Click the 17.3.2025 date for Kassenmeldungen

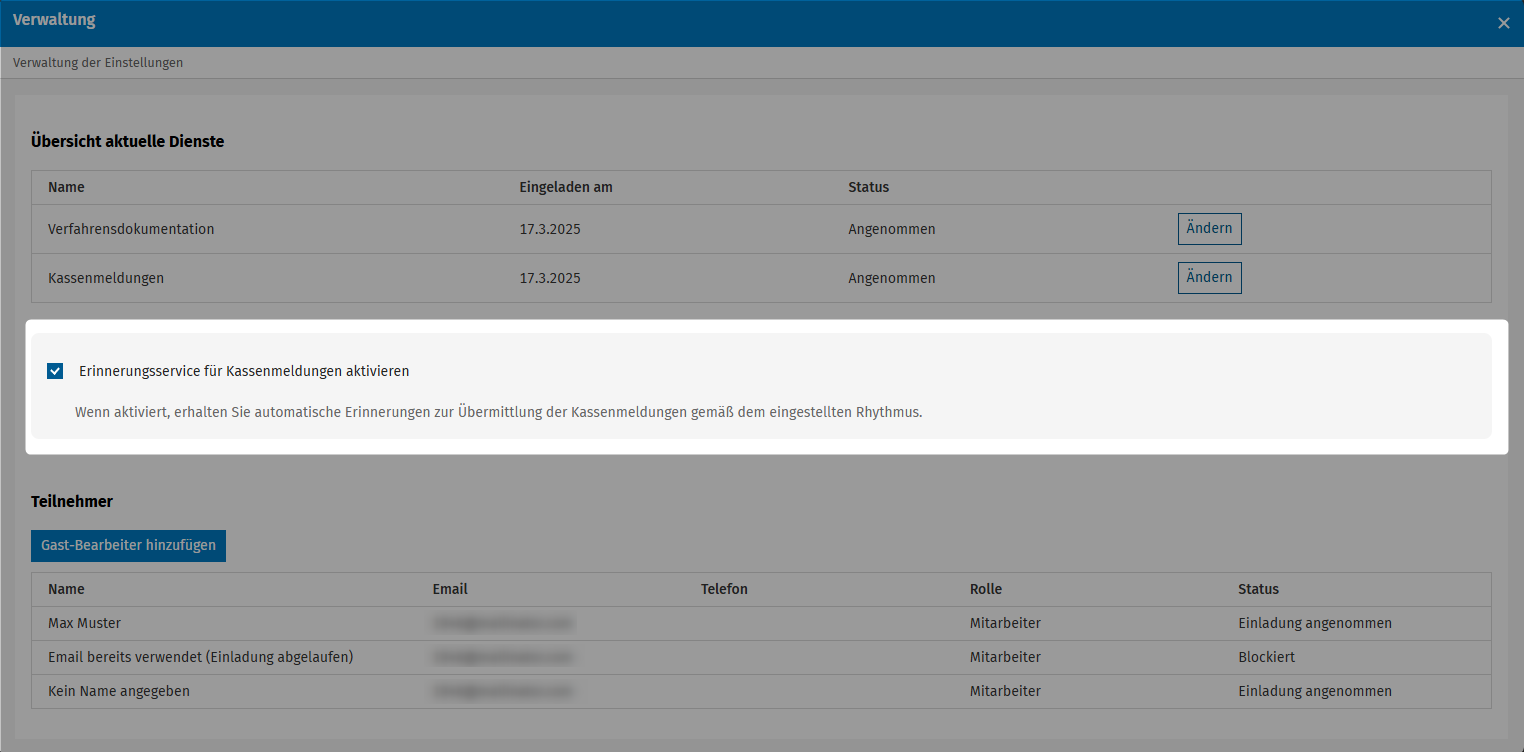click(550, 278)
